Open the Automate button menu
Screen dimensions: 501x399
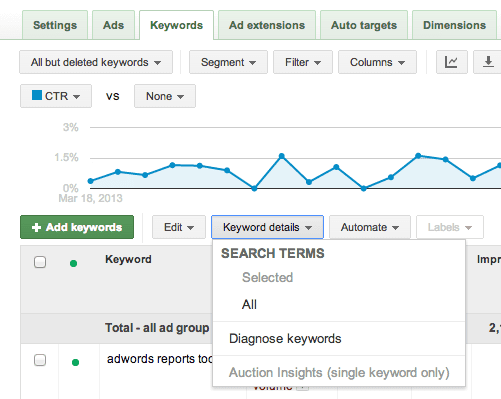click(370, 227)
